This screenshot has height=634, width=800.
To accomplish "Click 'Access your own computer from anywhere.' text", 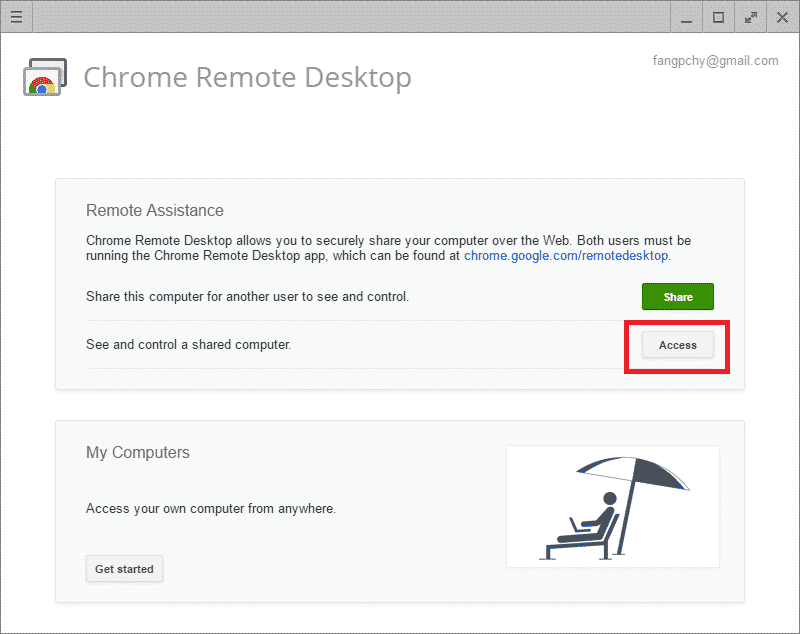I will [211, 509].
